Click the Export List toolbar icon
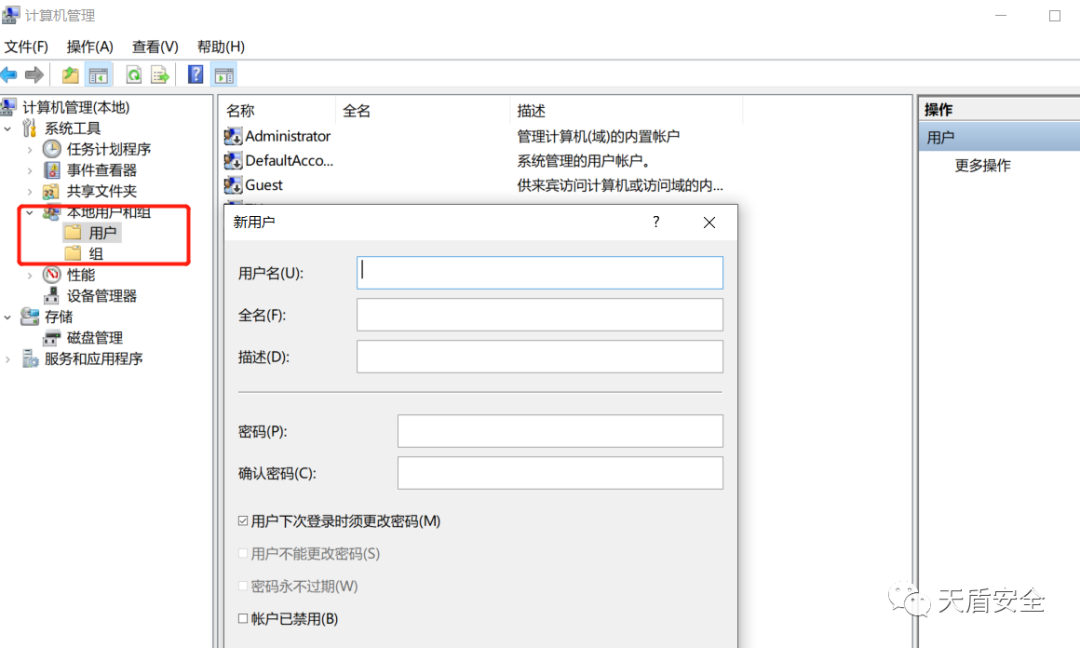Screen dimensions: 1080x648 160,75
